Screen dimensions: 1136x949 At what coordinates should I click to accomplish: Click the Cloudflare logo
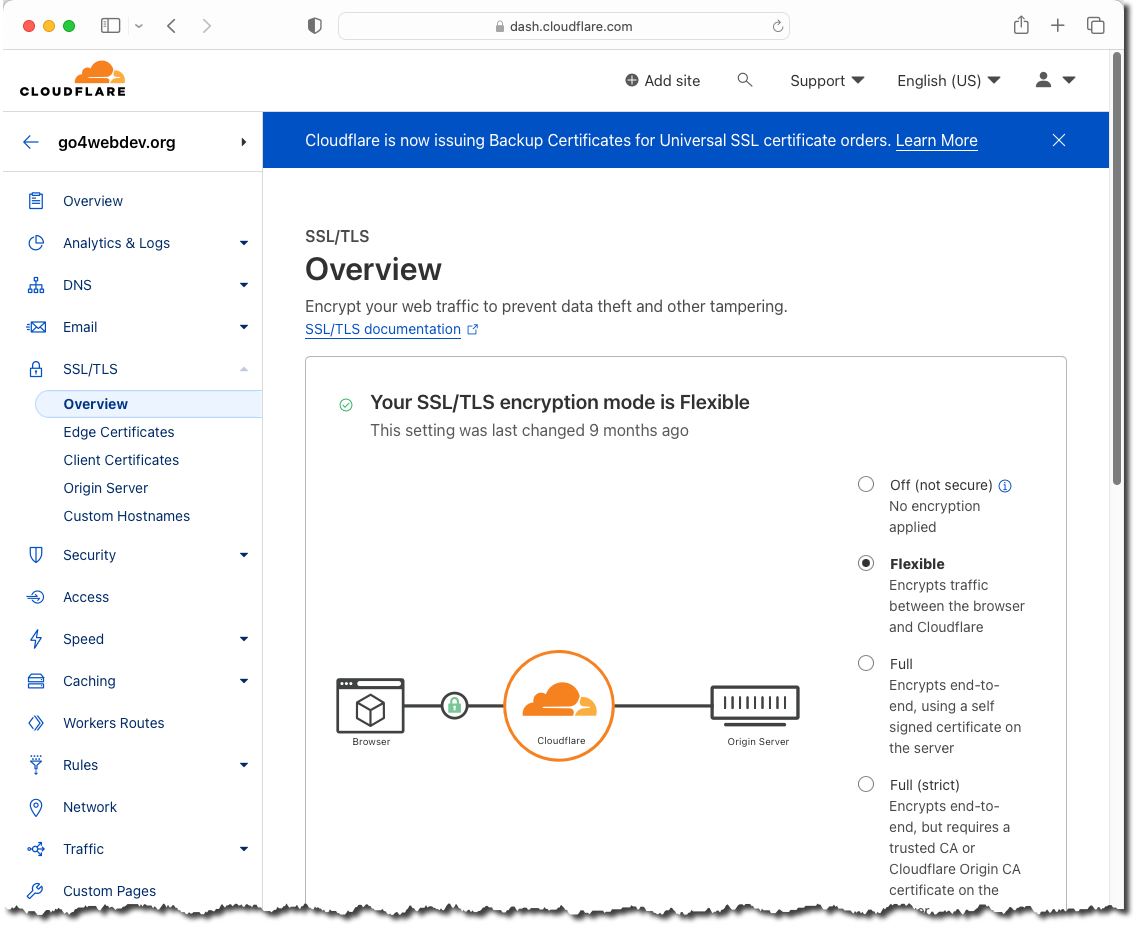click(x=72, y=79)
